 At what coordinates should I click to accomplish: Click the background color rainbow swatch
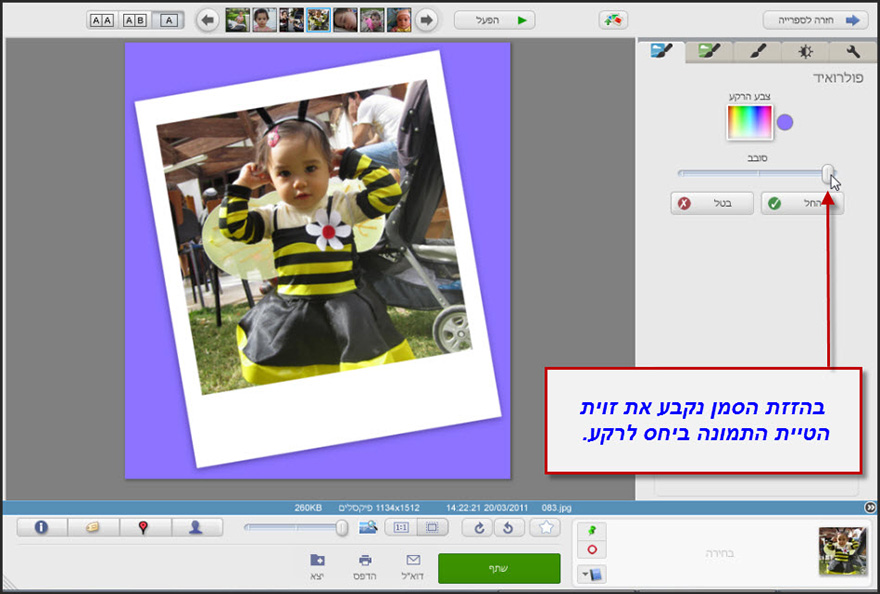tap(748, 120)
